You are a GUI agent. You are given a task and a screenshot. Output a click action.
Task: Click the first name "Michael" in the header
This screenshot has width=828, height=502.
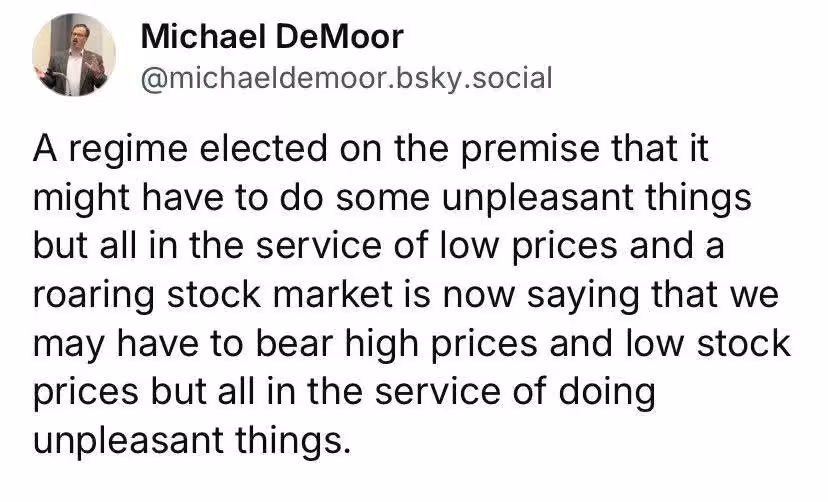point(200,38)
